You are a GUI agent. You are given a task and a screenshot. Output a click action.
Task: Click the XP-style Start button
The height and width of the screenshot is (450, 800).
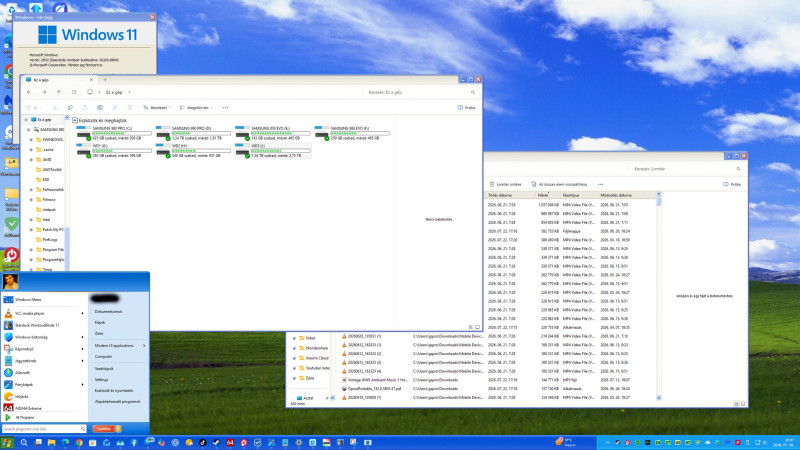coord(7,443)
